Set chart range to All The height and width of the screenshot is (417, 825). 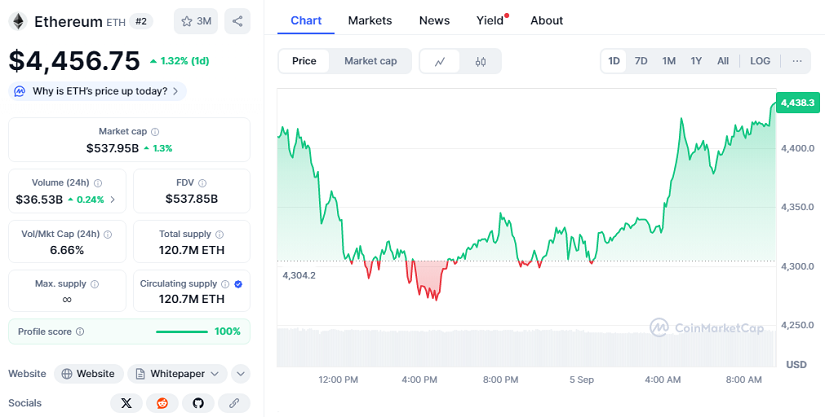click(x=723, y=61)
